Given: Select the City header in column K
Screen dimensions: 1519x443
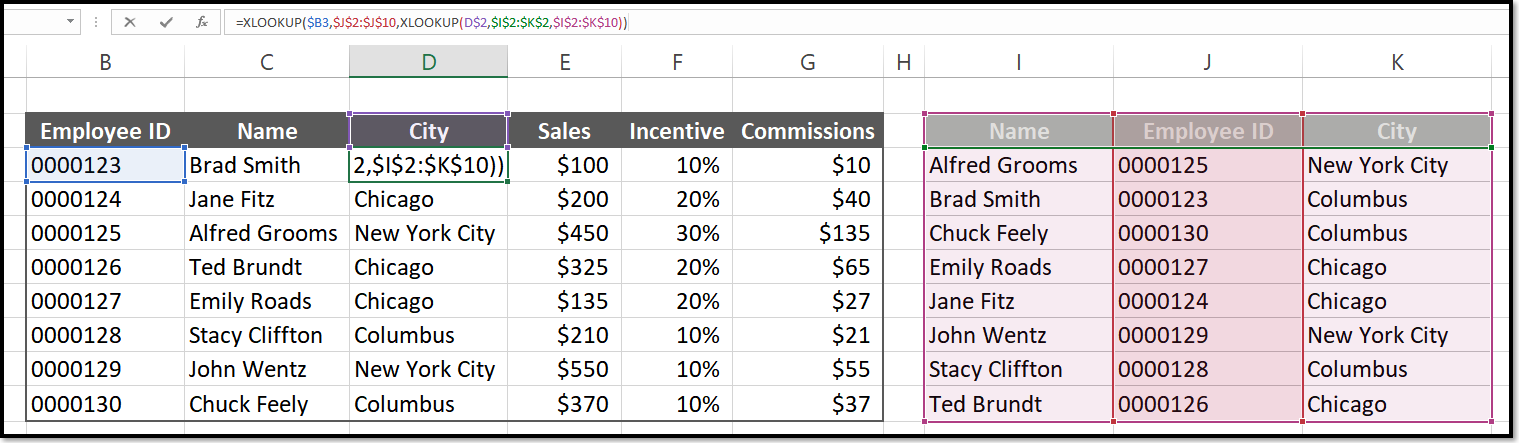Looking at the screenshot, I should pos(1397,131).
